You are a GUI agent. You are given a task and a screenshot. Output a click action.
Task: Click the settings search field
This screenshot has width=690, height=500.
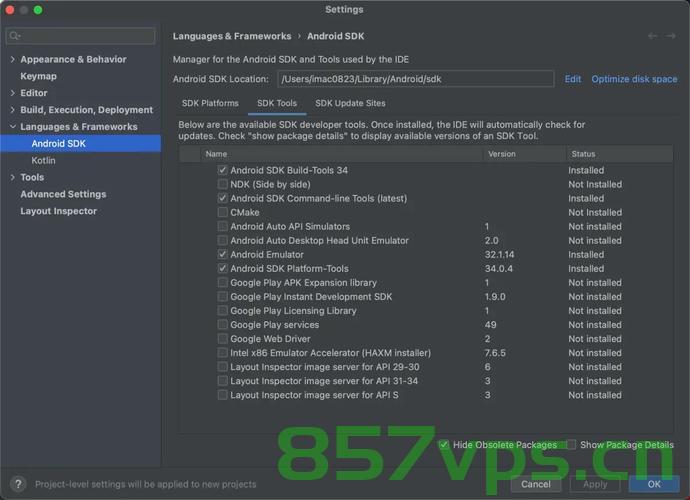point(81,36)
